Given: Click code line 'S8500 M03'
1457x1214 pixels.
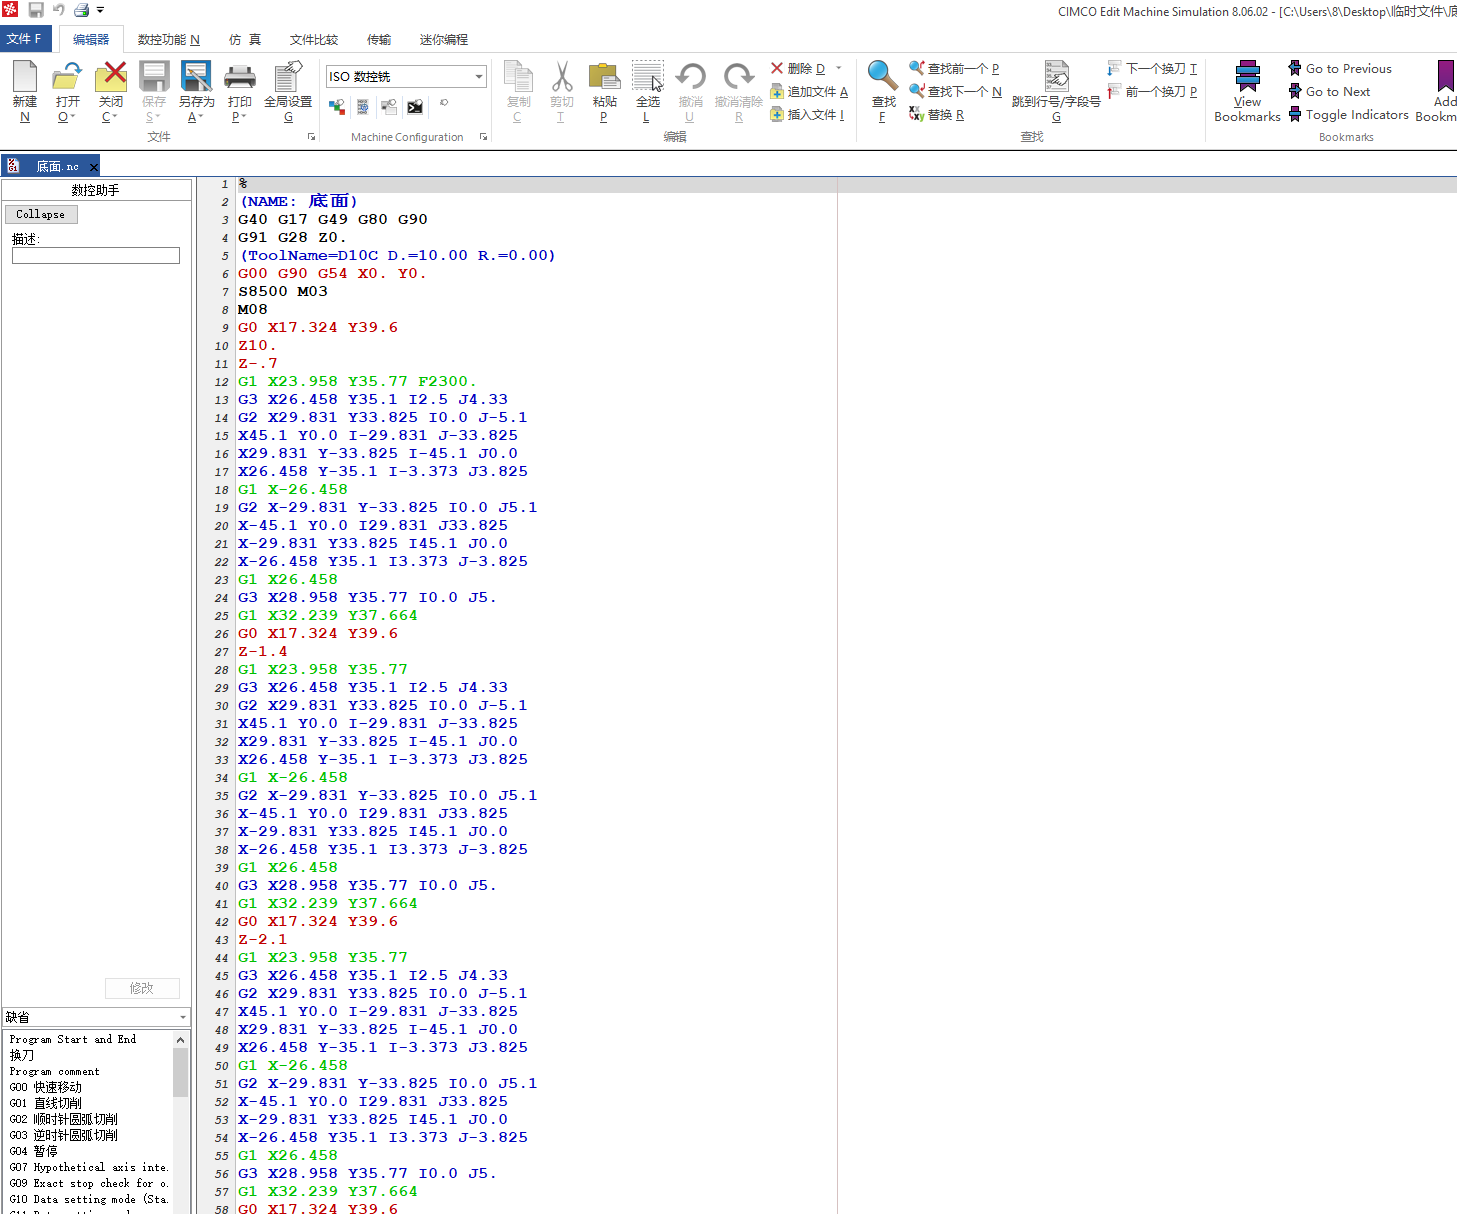Looking at the screenshot, I should point(283,292).
